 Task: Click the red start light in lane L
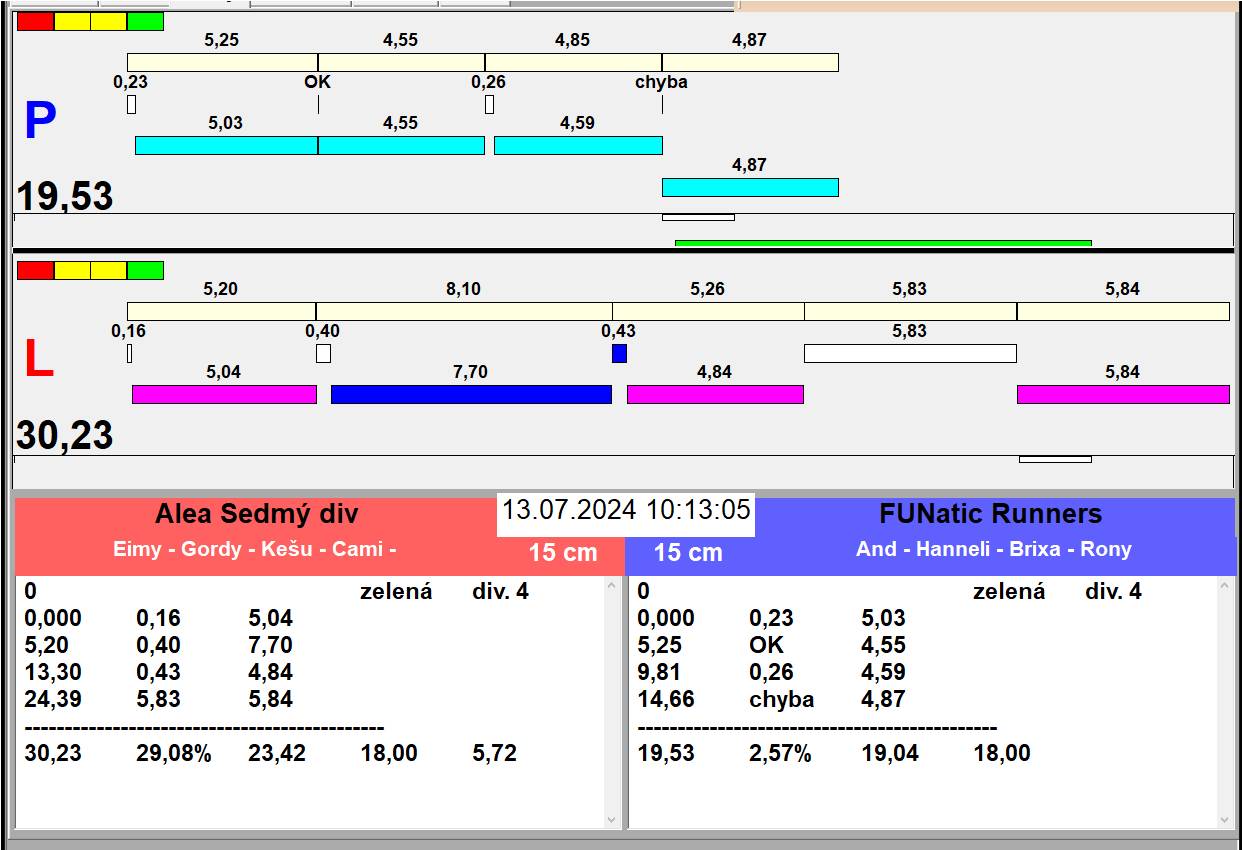click(35, 270)
